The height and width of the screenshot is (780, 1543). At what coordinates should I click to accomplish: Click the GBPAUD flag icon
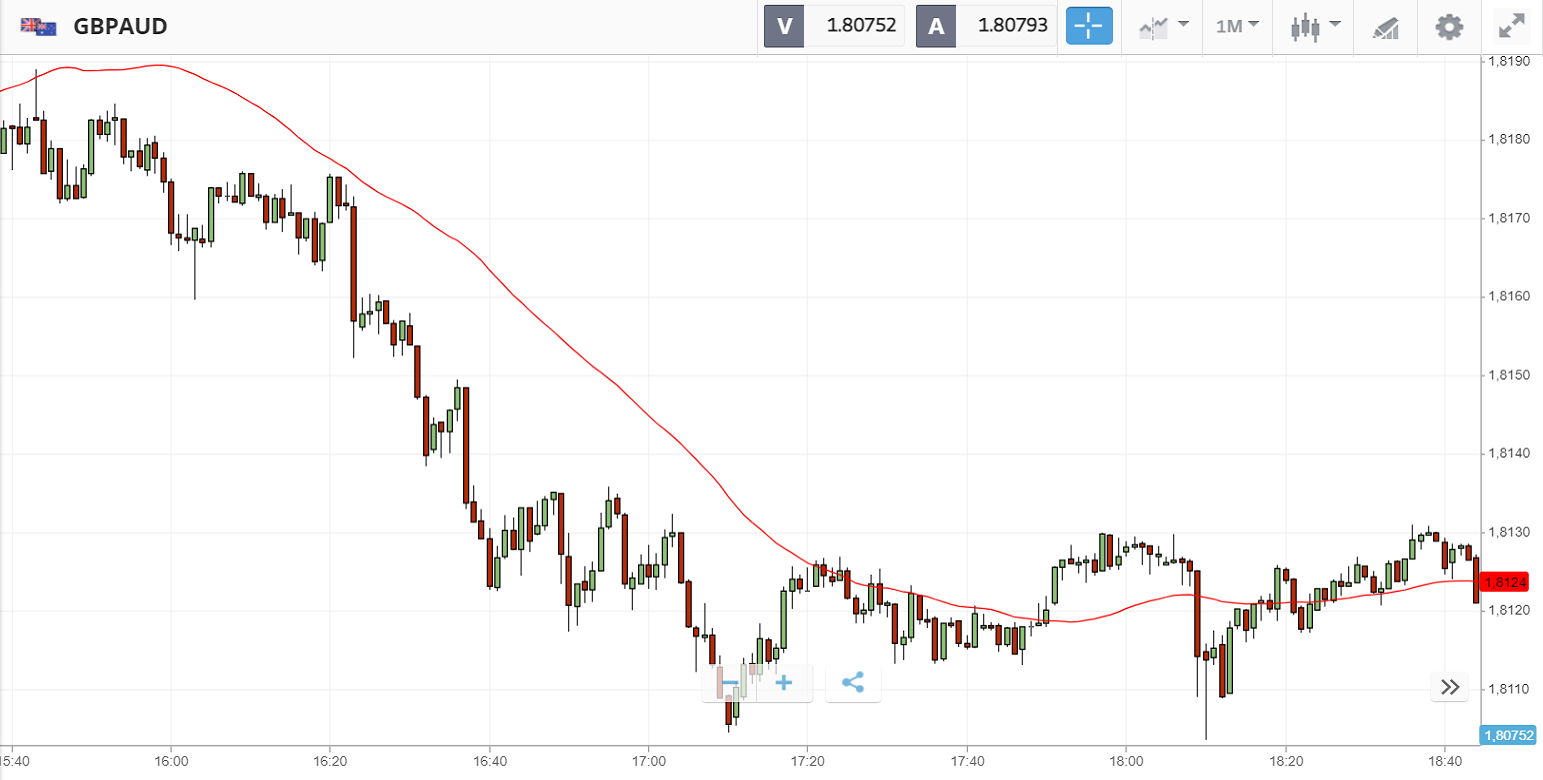(39, 27)
